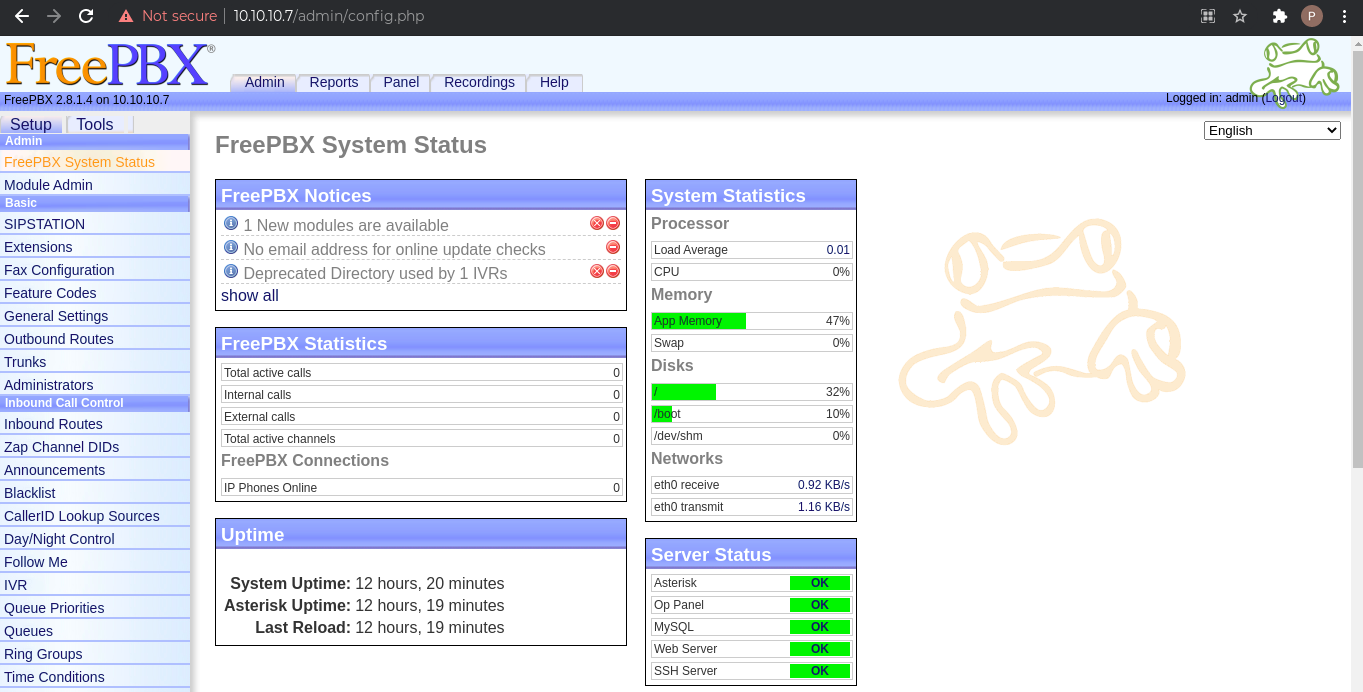Viewport: 1363px width, 692px height.
Task: Click the MySQL OK status indicator
Action: [820, 627]
